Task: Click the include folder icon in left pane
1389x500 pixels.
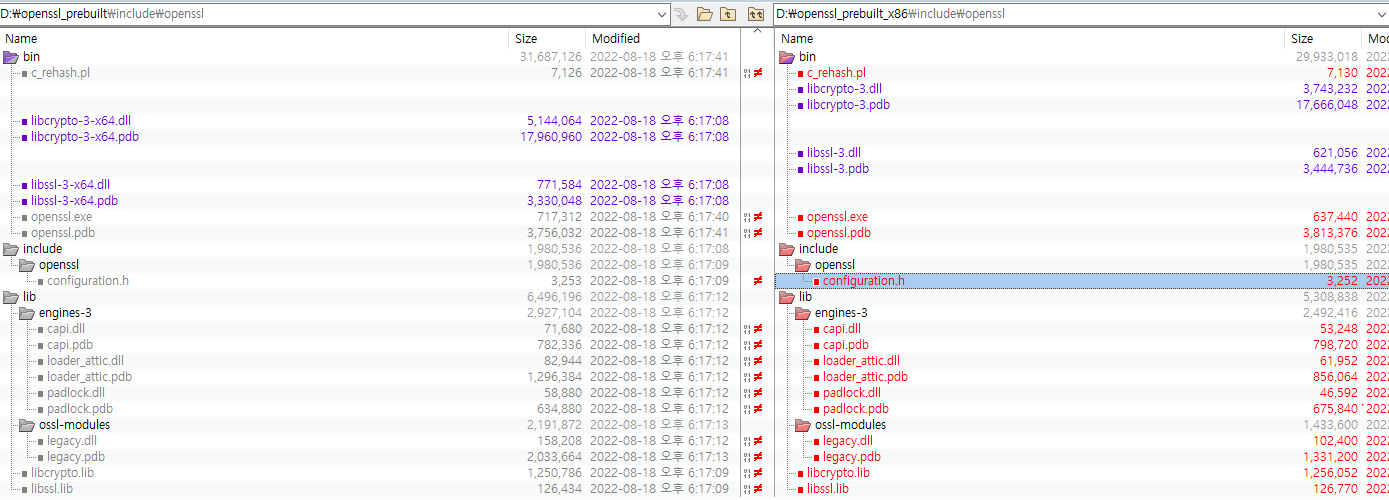Action: coord(11,249)
